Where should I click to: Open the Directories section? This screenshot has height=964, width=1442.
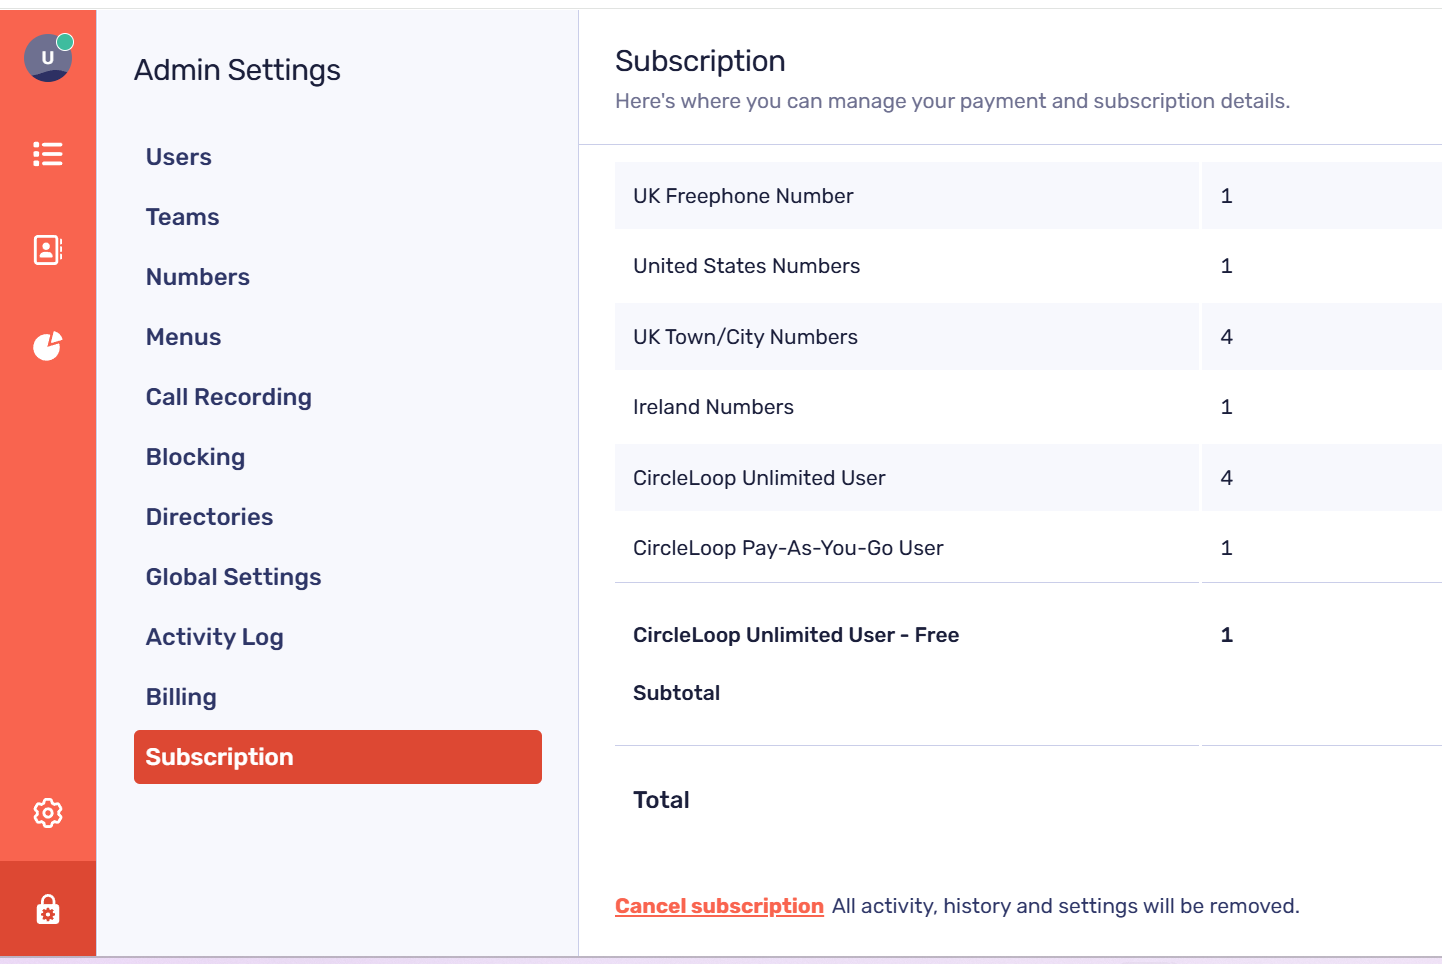(x=209, y=516)
